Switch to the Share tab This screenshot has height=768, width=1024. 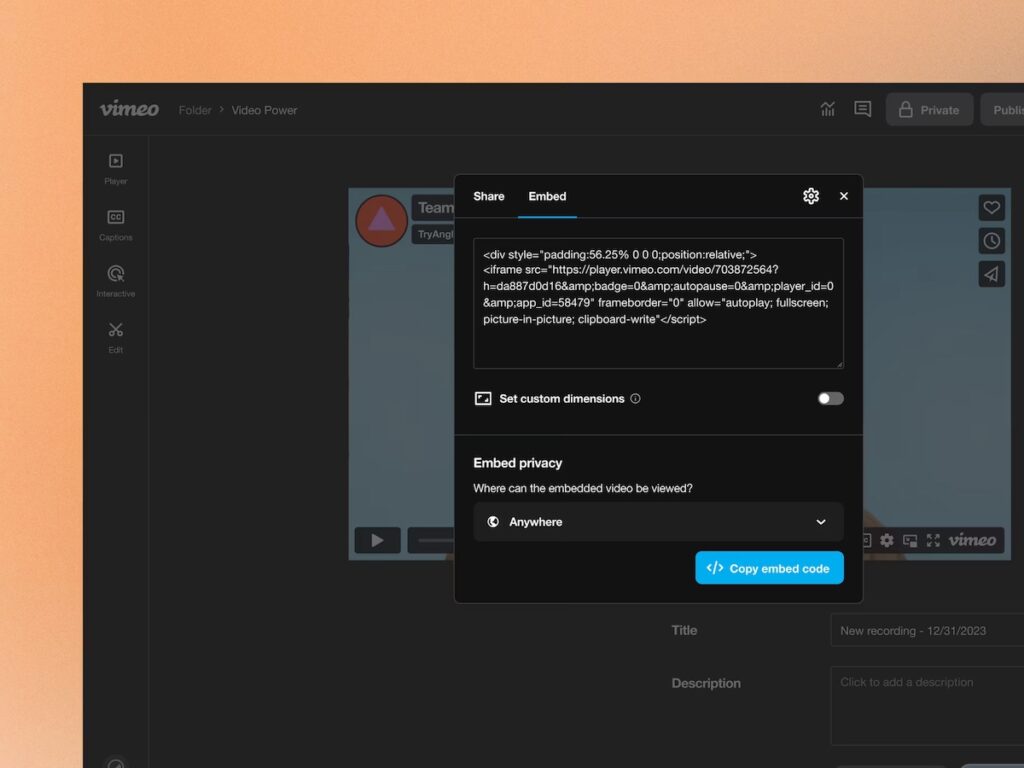[488, 197]
